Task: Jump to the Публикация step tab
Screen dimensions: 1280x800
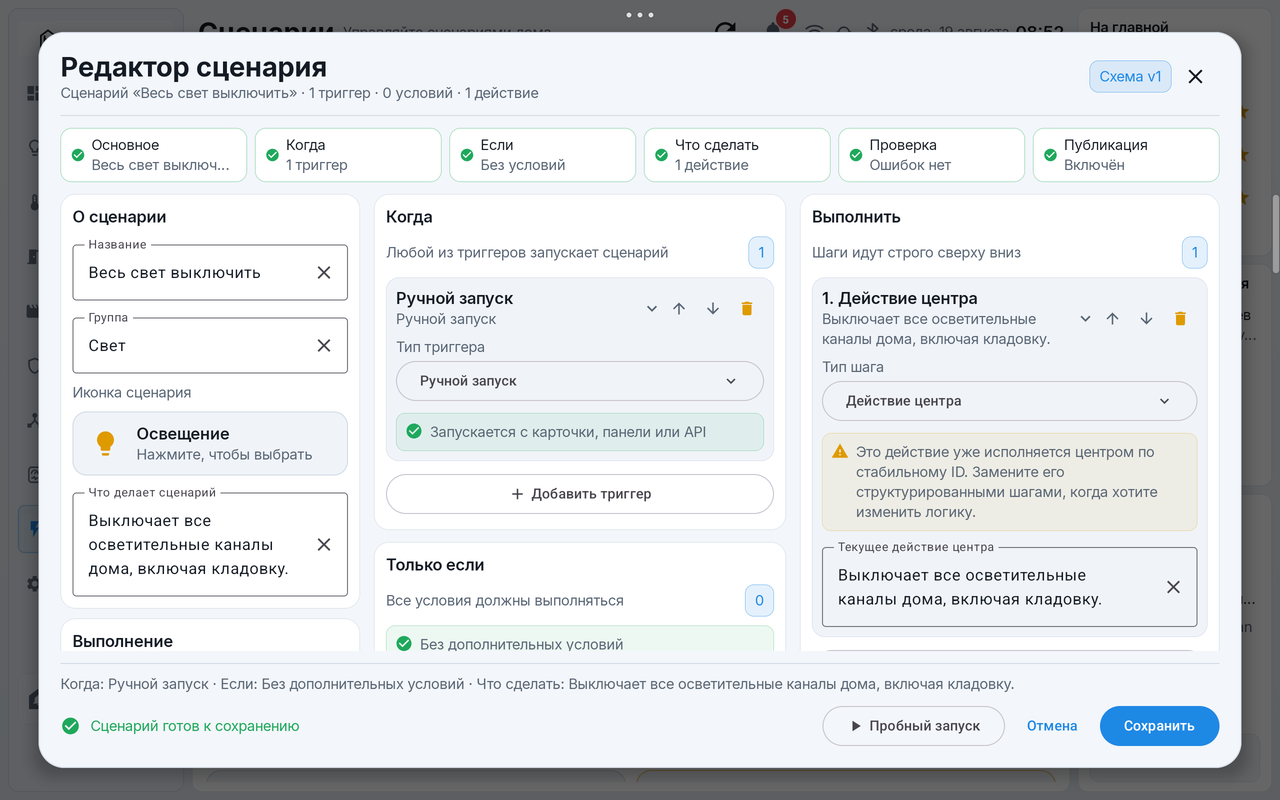Action: [1126, 155]
